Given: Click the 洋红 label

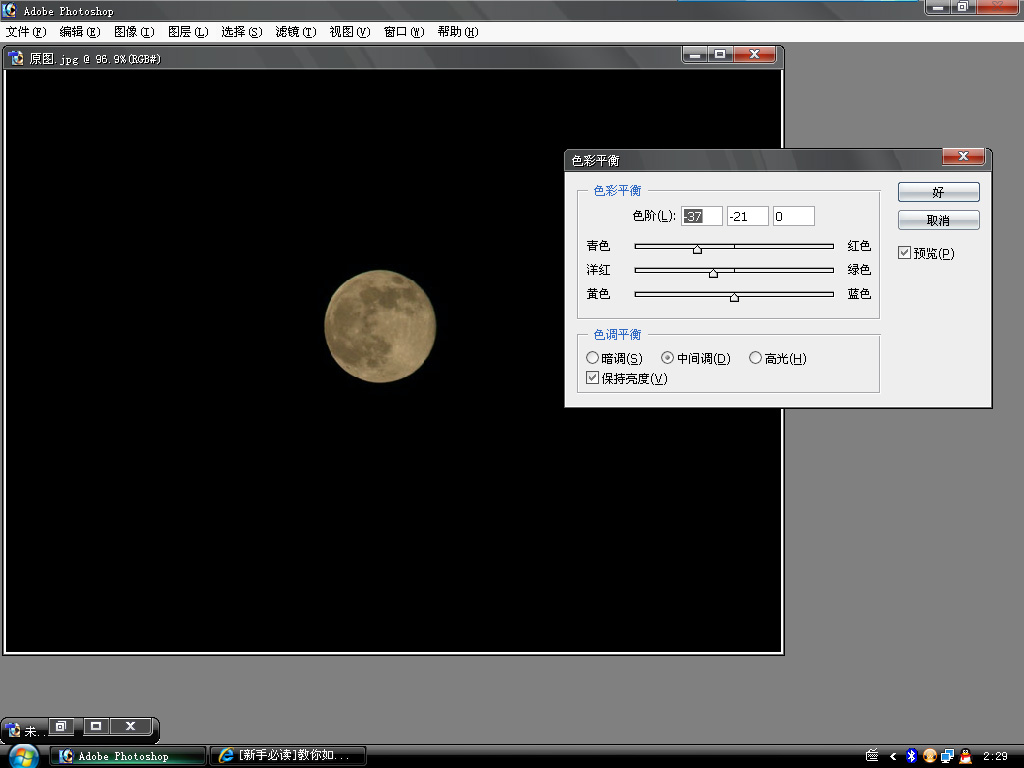Looking at the screenshot, I should 598,270.
